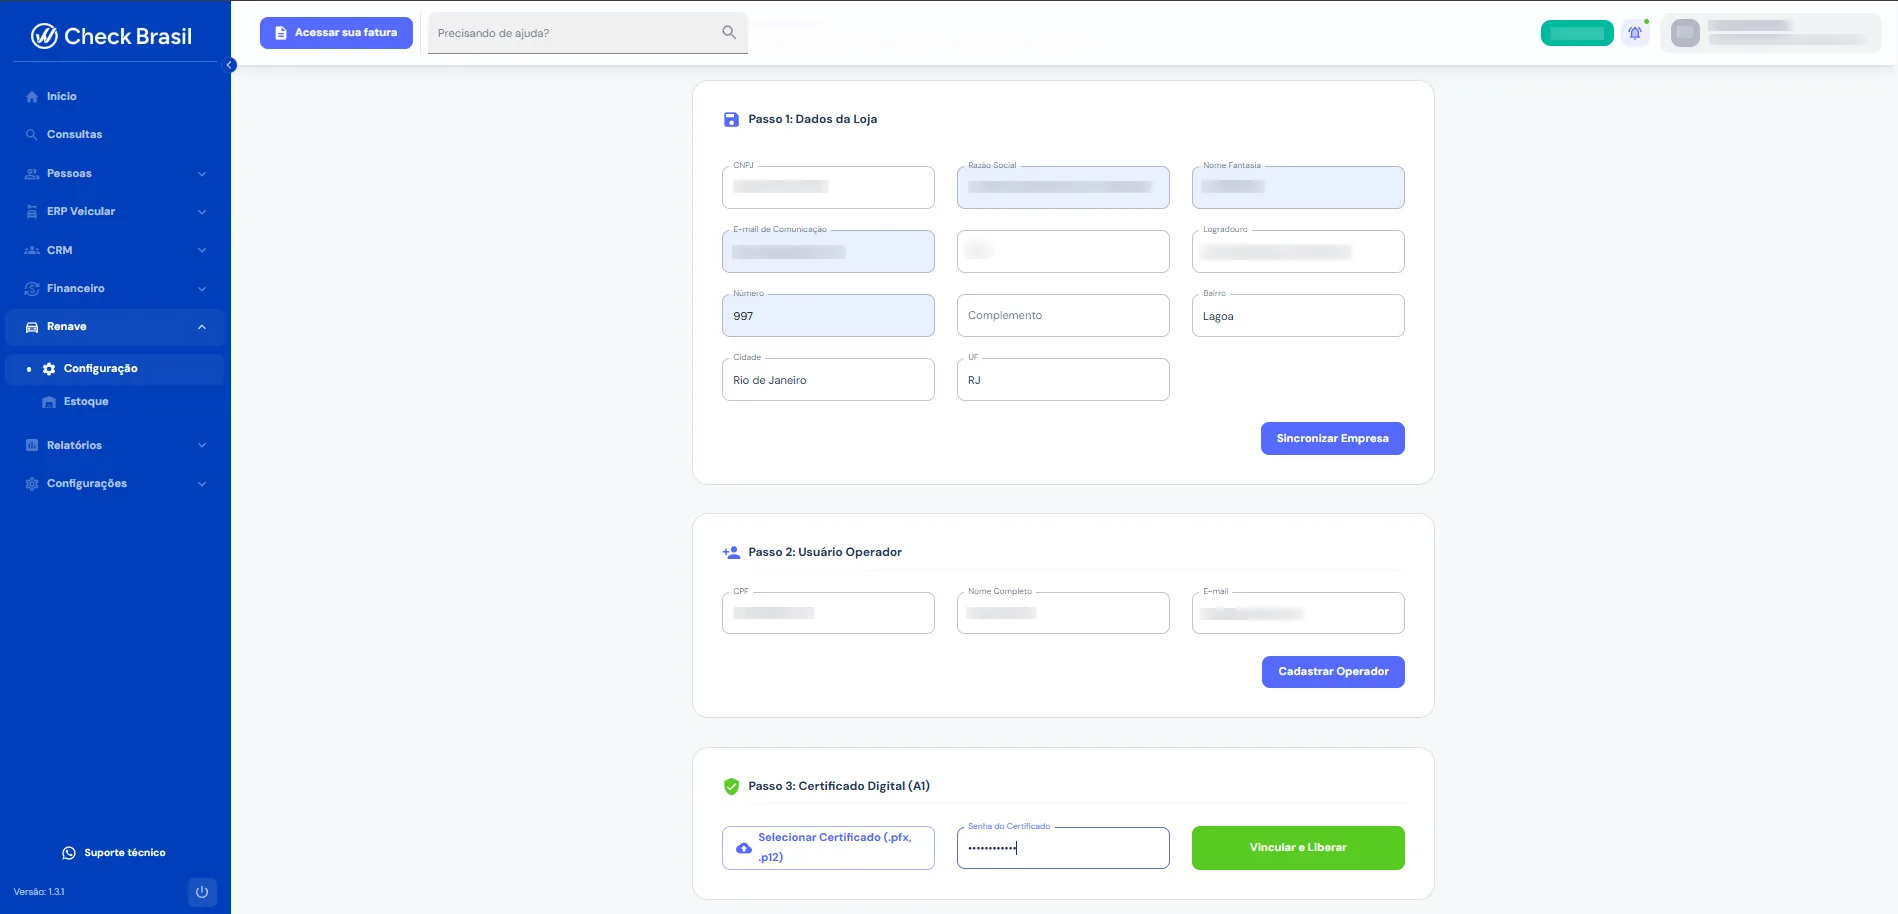Click the Início home icon
The image size is (1898, 914).
click(x=32, y=97)
